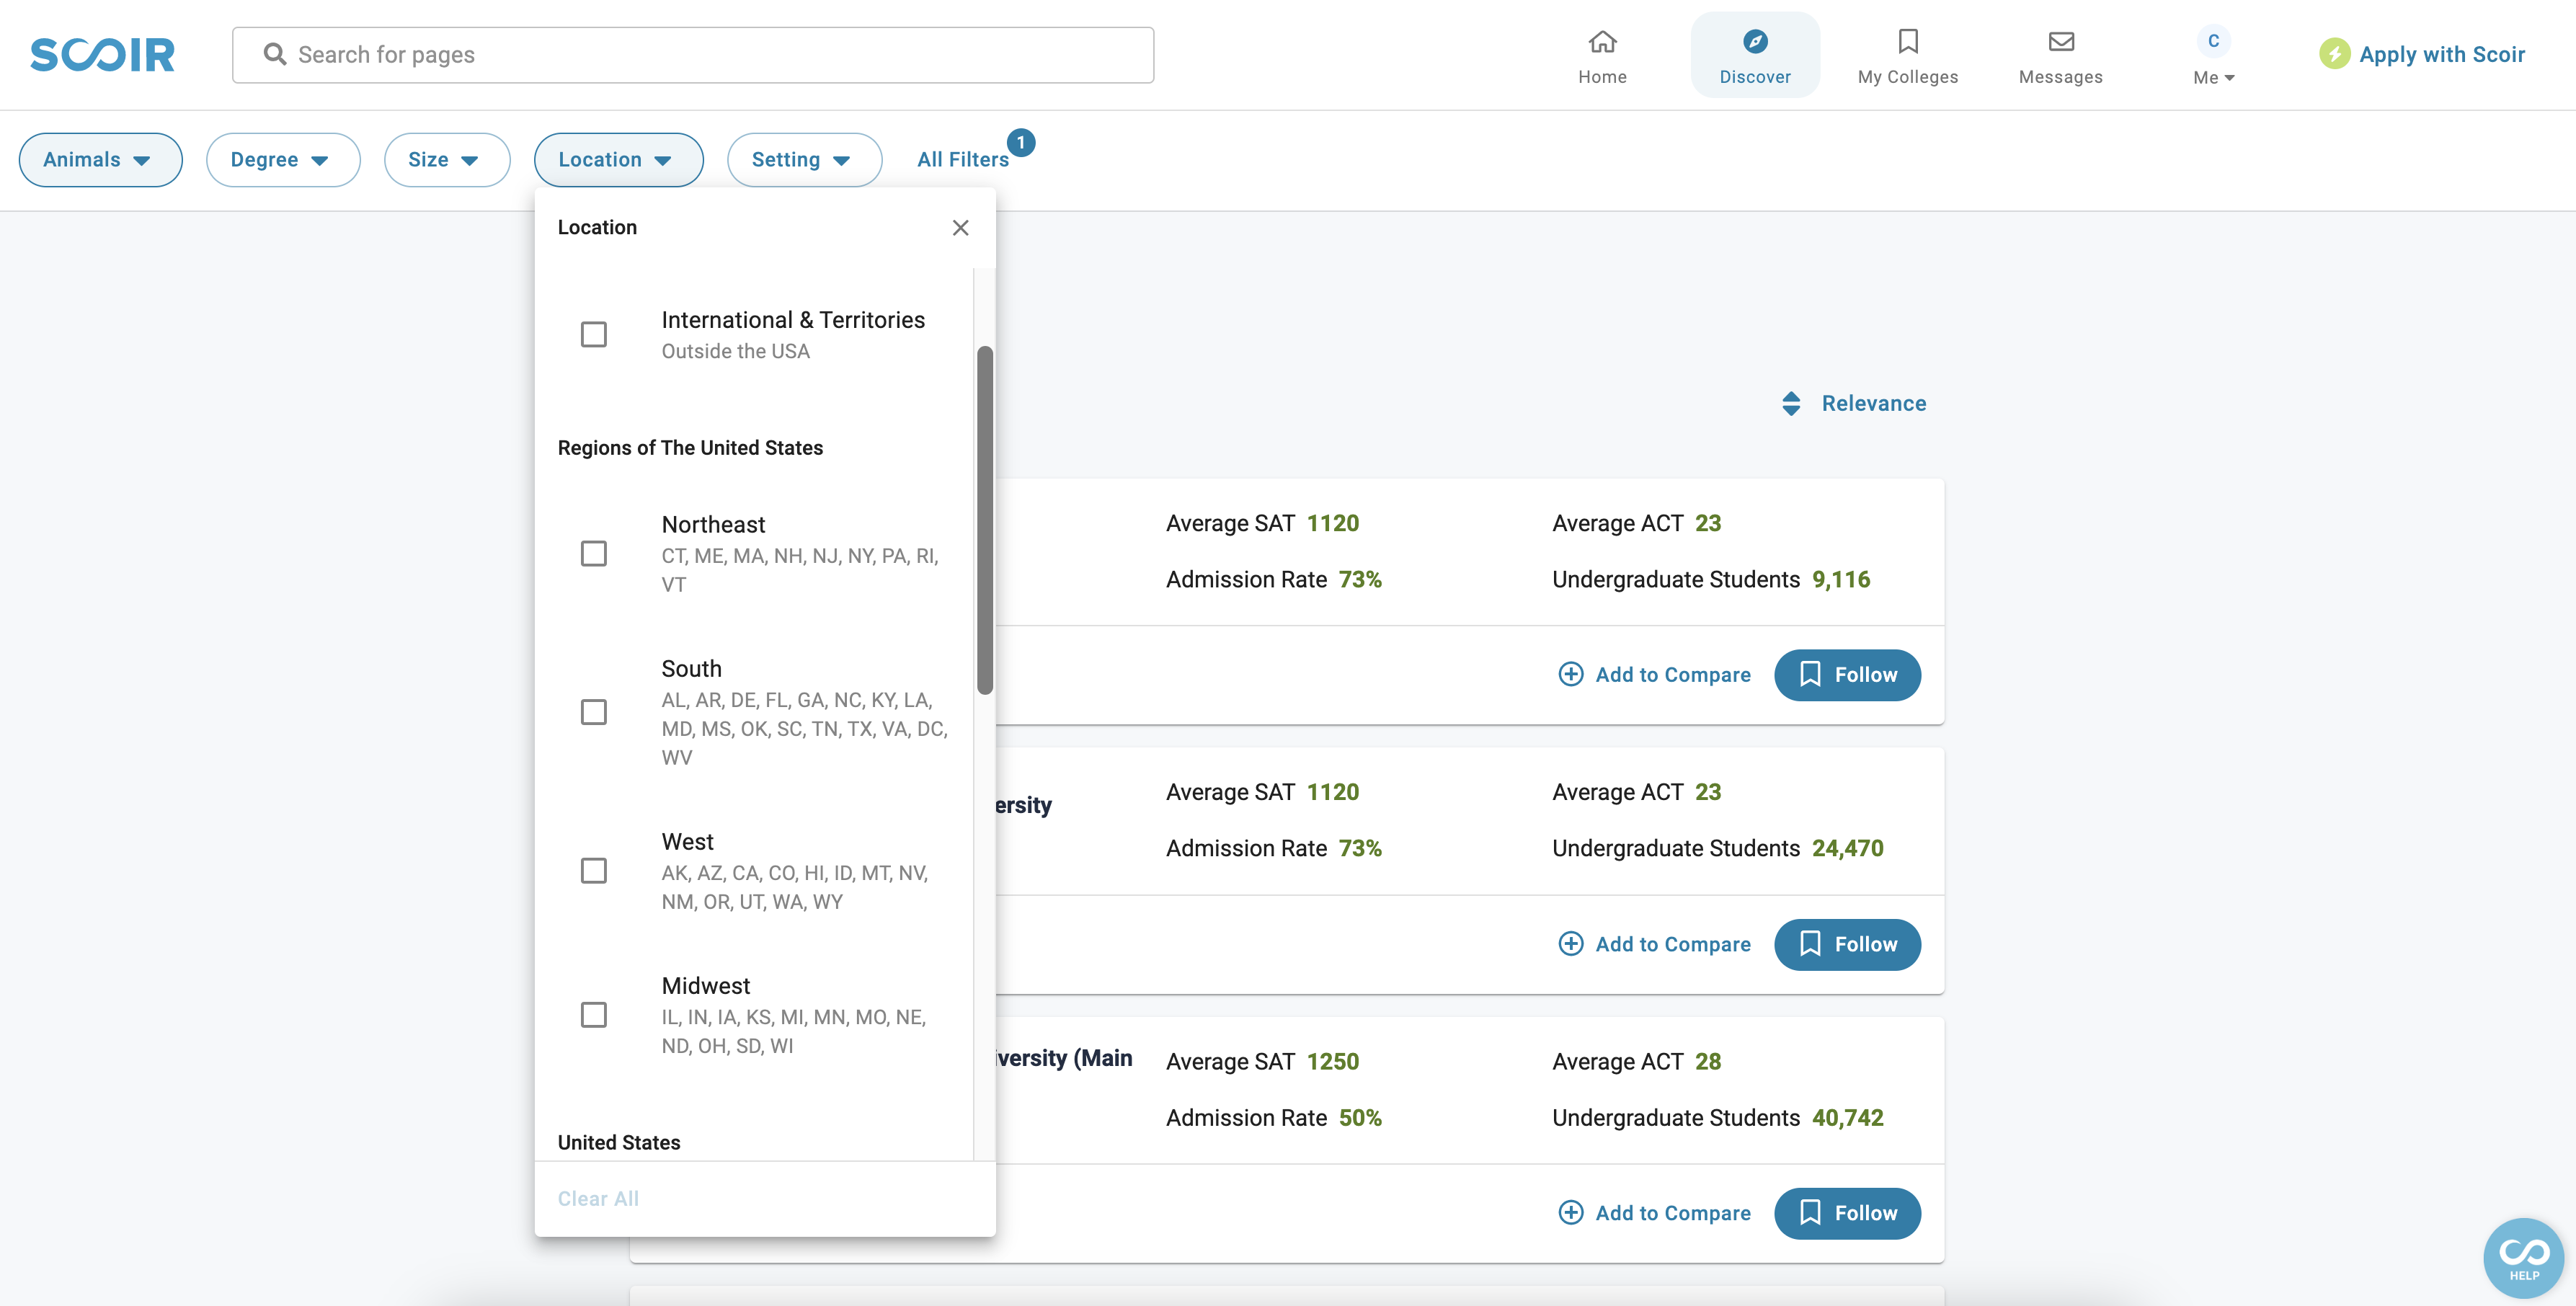Image resolution: width=2576 pixels, height=1306 pixels.
Task: Click the Apply with Scoir button icon
Action: click(x=2335, y=53)
